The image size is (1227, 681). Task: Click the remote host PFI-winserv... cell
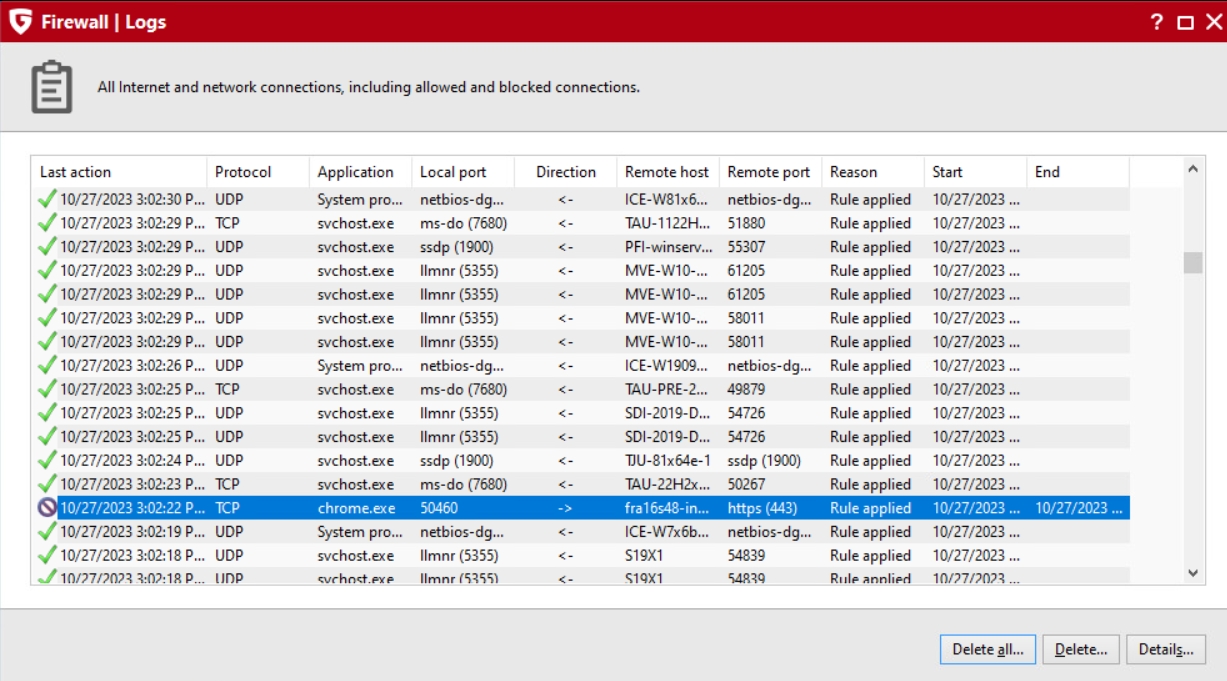click(x=667, y=246)
